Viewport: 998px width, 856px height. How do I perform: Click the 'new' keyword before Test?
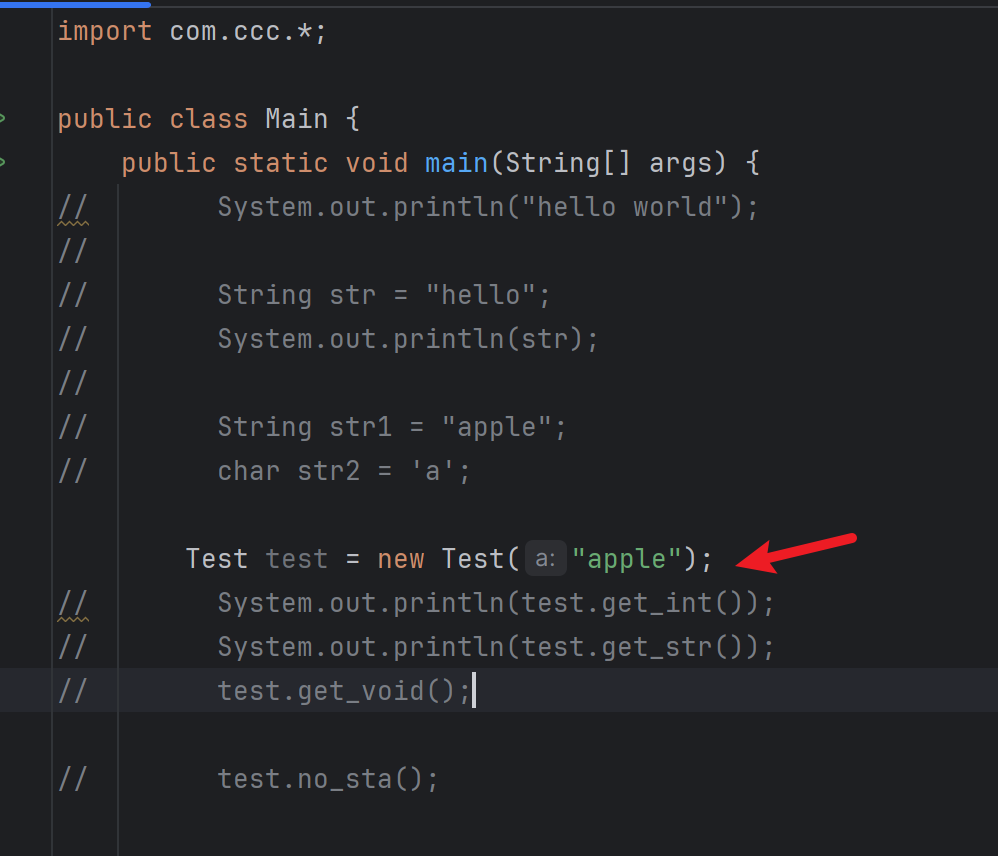click(400, 559)
